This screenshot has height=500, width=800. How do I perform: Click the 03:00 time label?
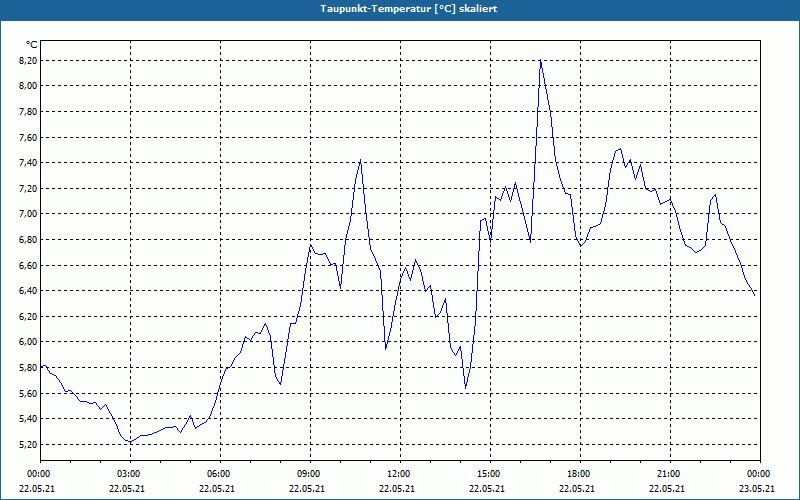[x=131, y=474]
